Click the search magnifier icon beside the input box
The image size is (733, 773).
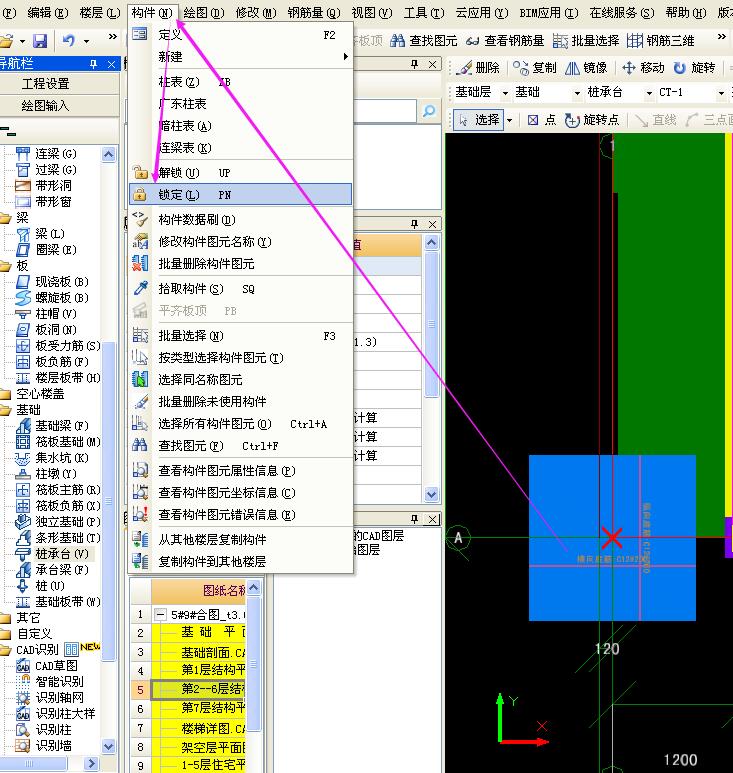coord(429,111)
